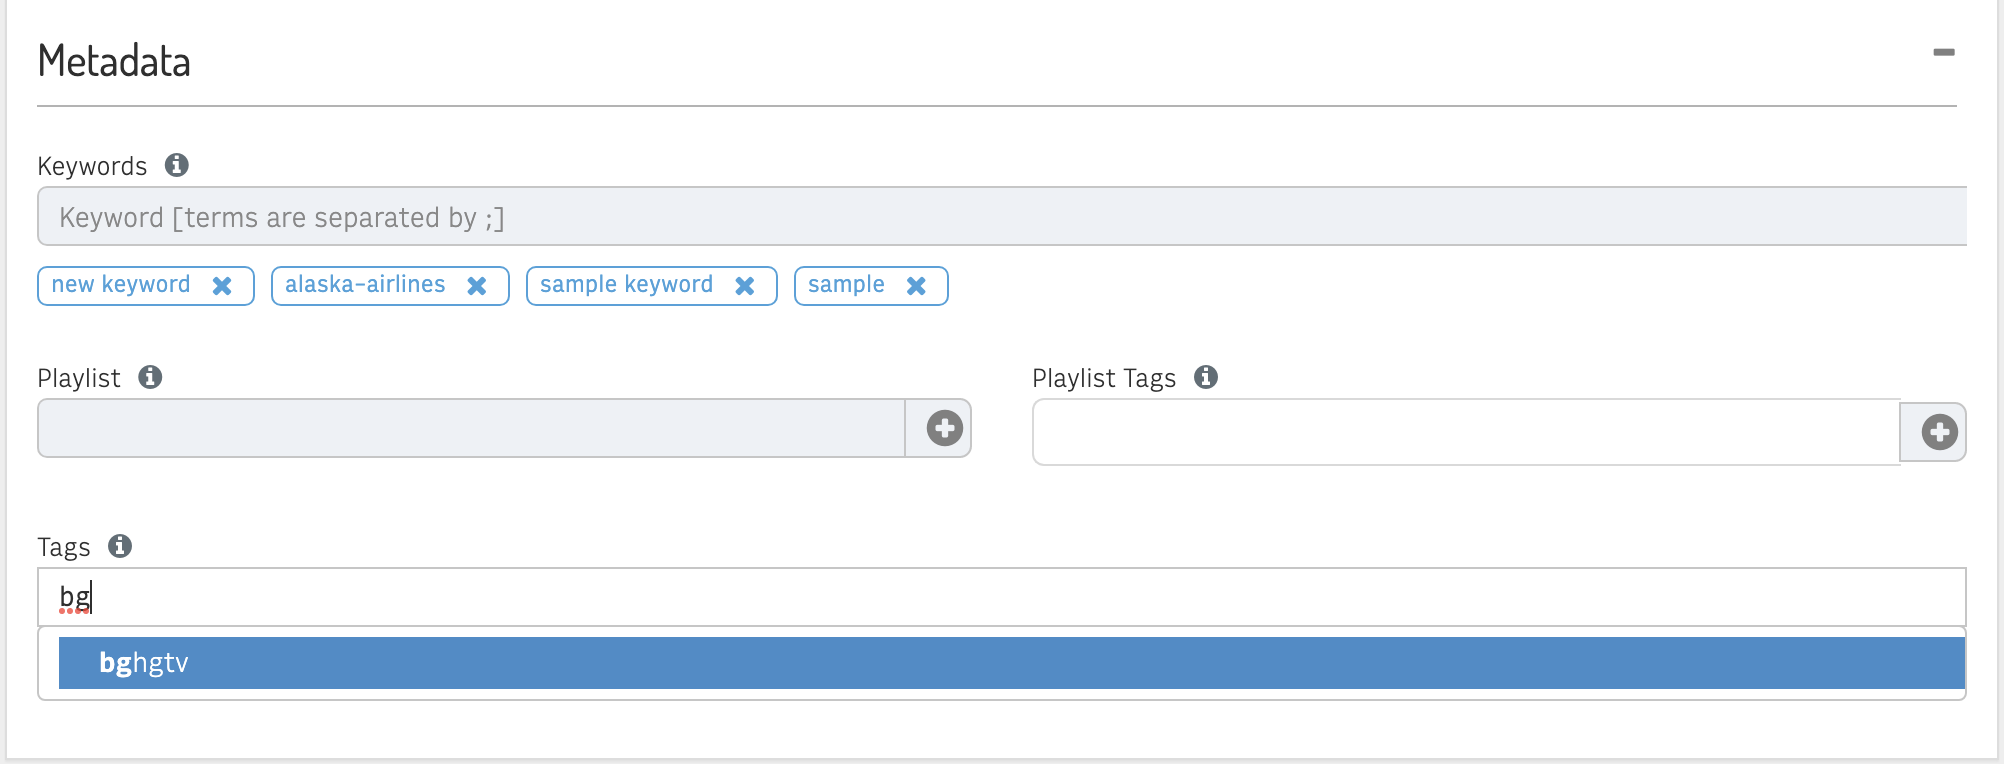
Task: Click into the Playlist input field
Action: tap(471, 428)
